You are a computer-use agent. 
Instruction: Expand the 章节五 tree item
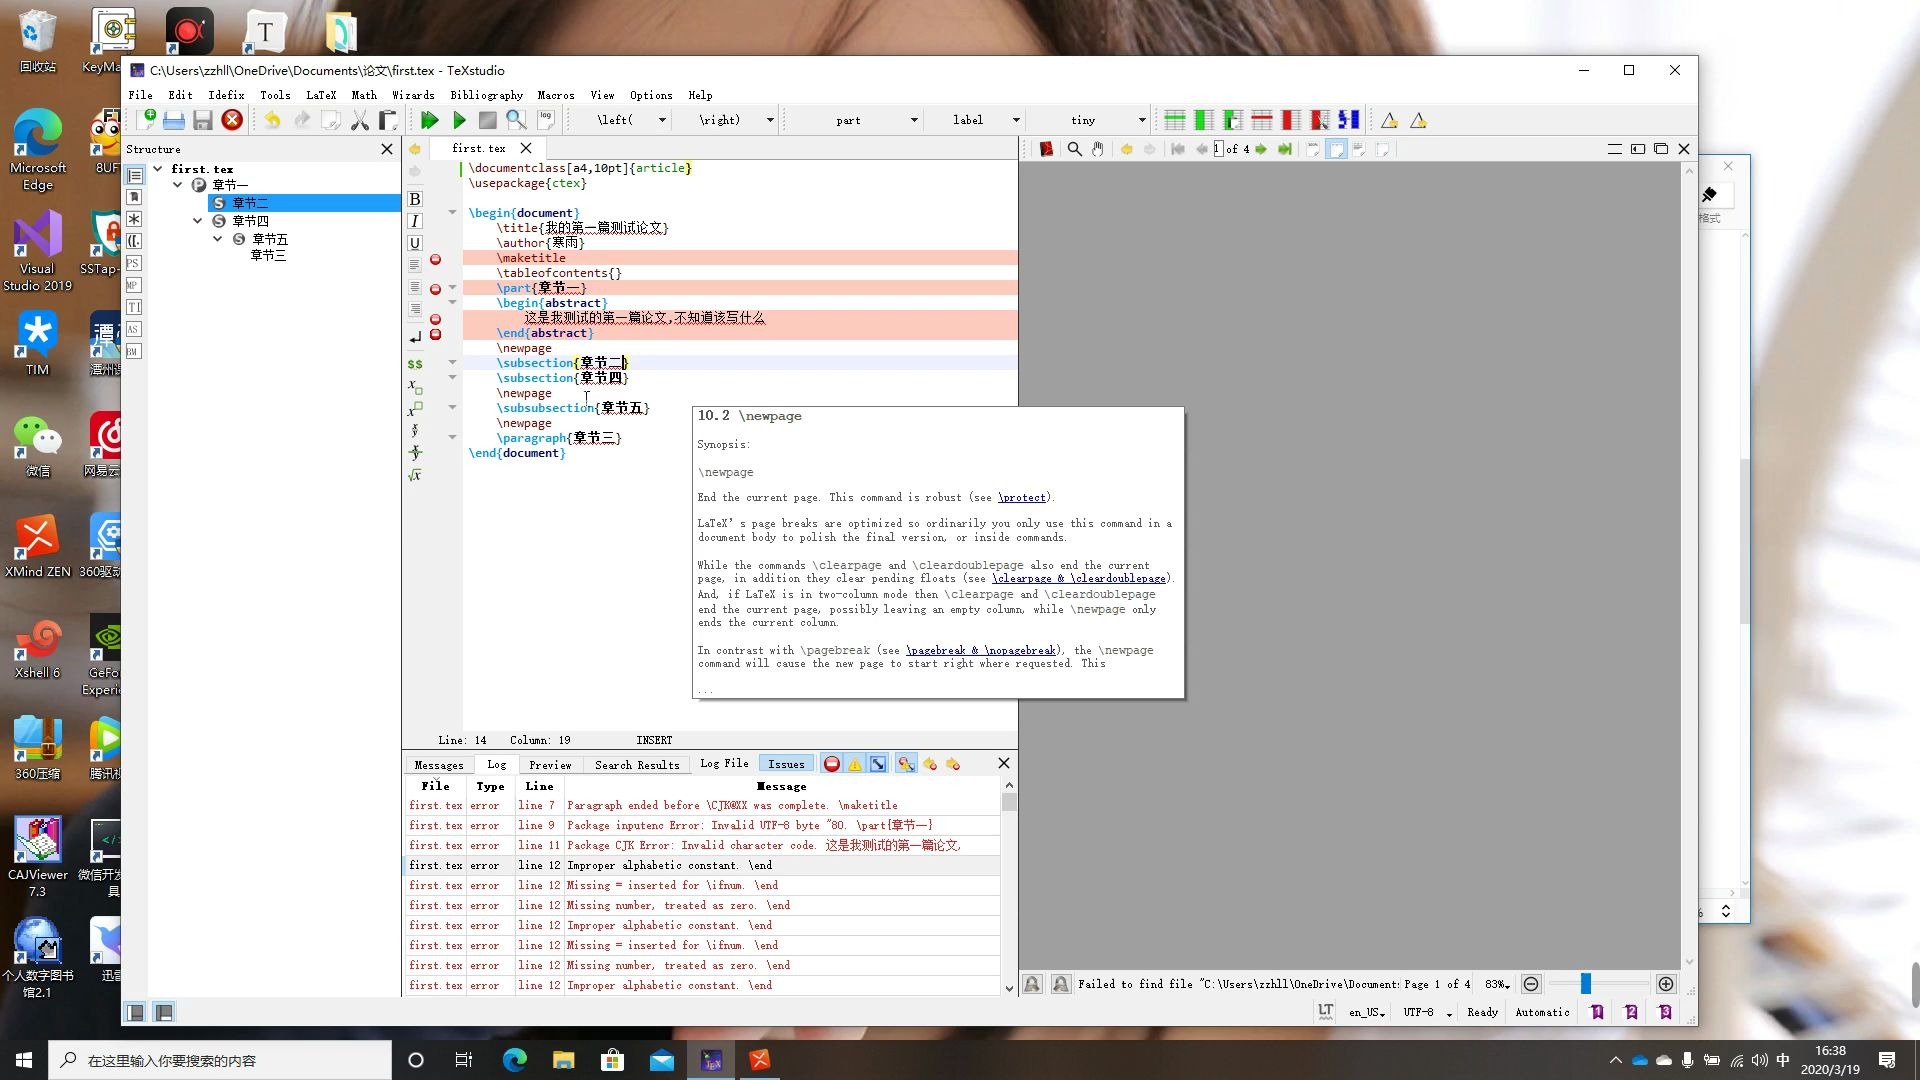point(218,239)
